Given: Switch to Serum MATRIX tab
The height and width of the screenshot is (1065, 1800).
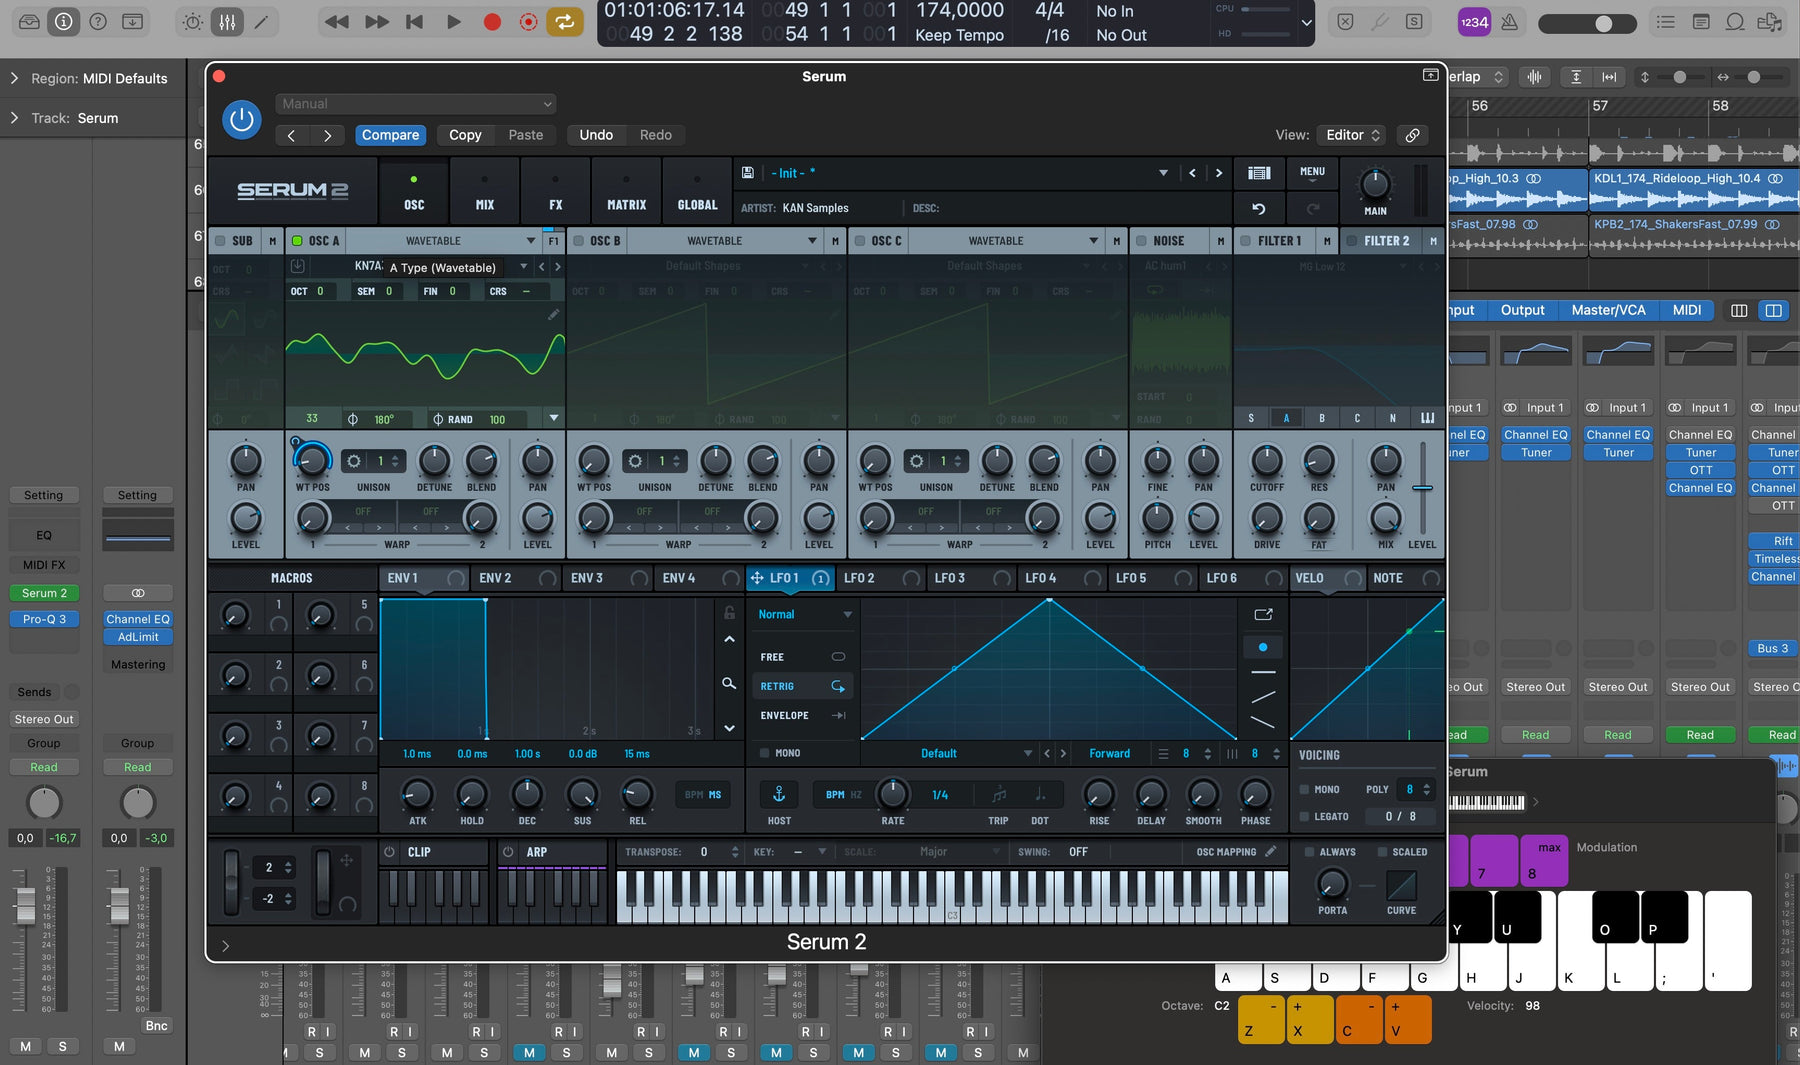Looking at the screenshot, I should tap(627, 192).
